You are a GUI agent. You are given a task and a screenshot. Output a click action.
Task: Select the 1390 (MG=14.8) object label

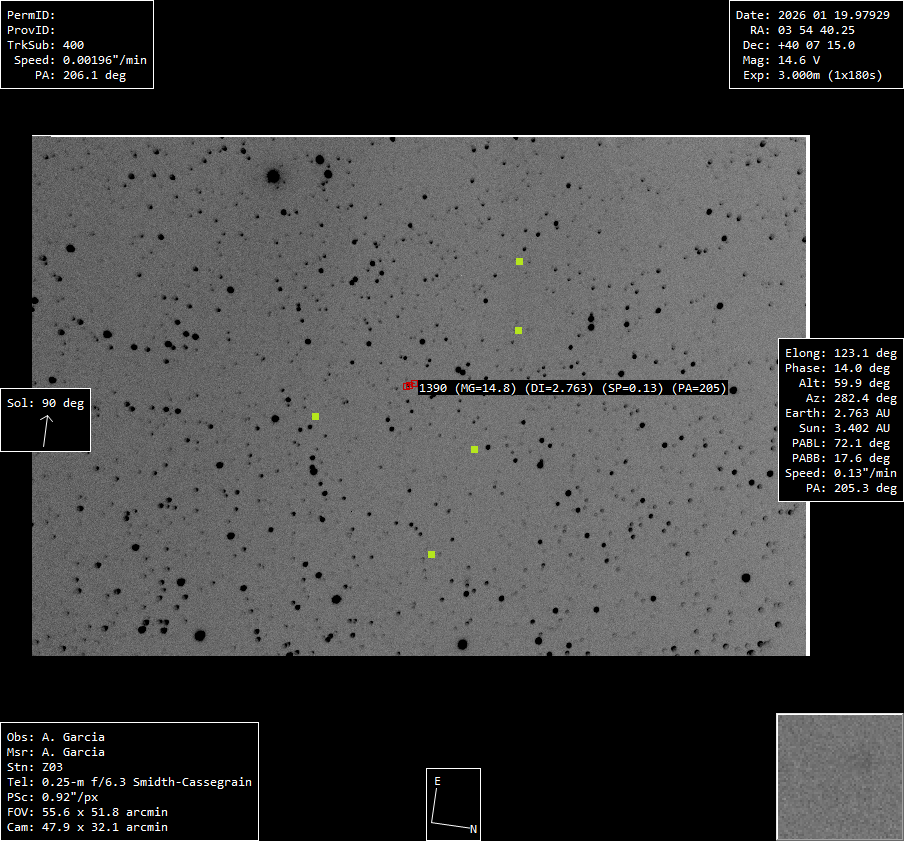[x=467, y=388]
